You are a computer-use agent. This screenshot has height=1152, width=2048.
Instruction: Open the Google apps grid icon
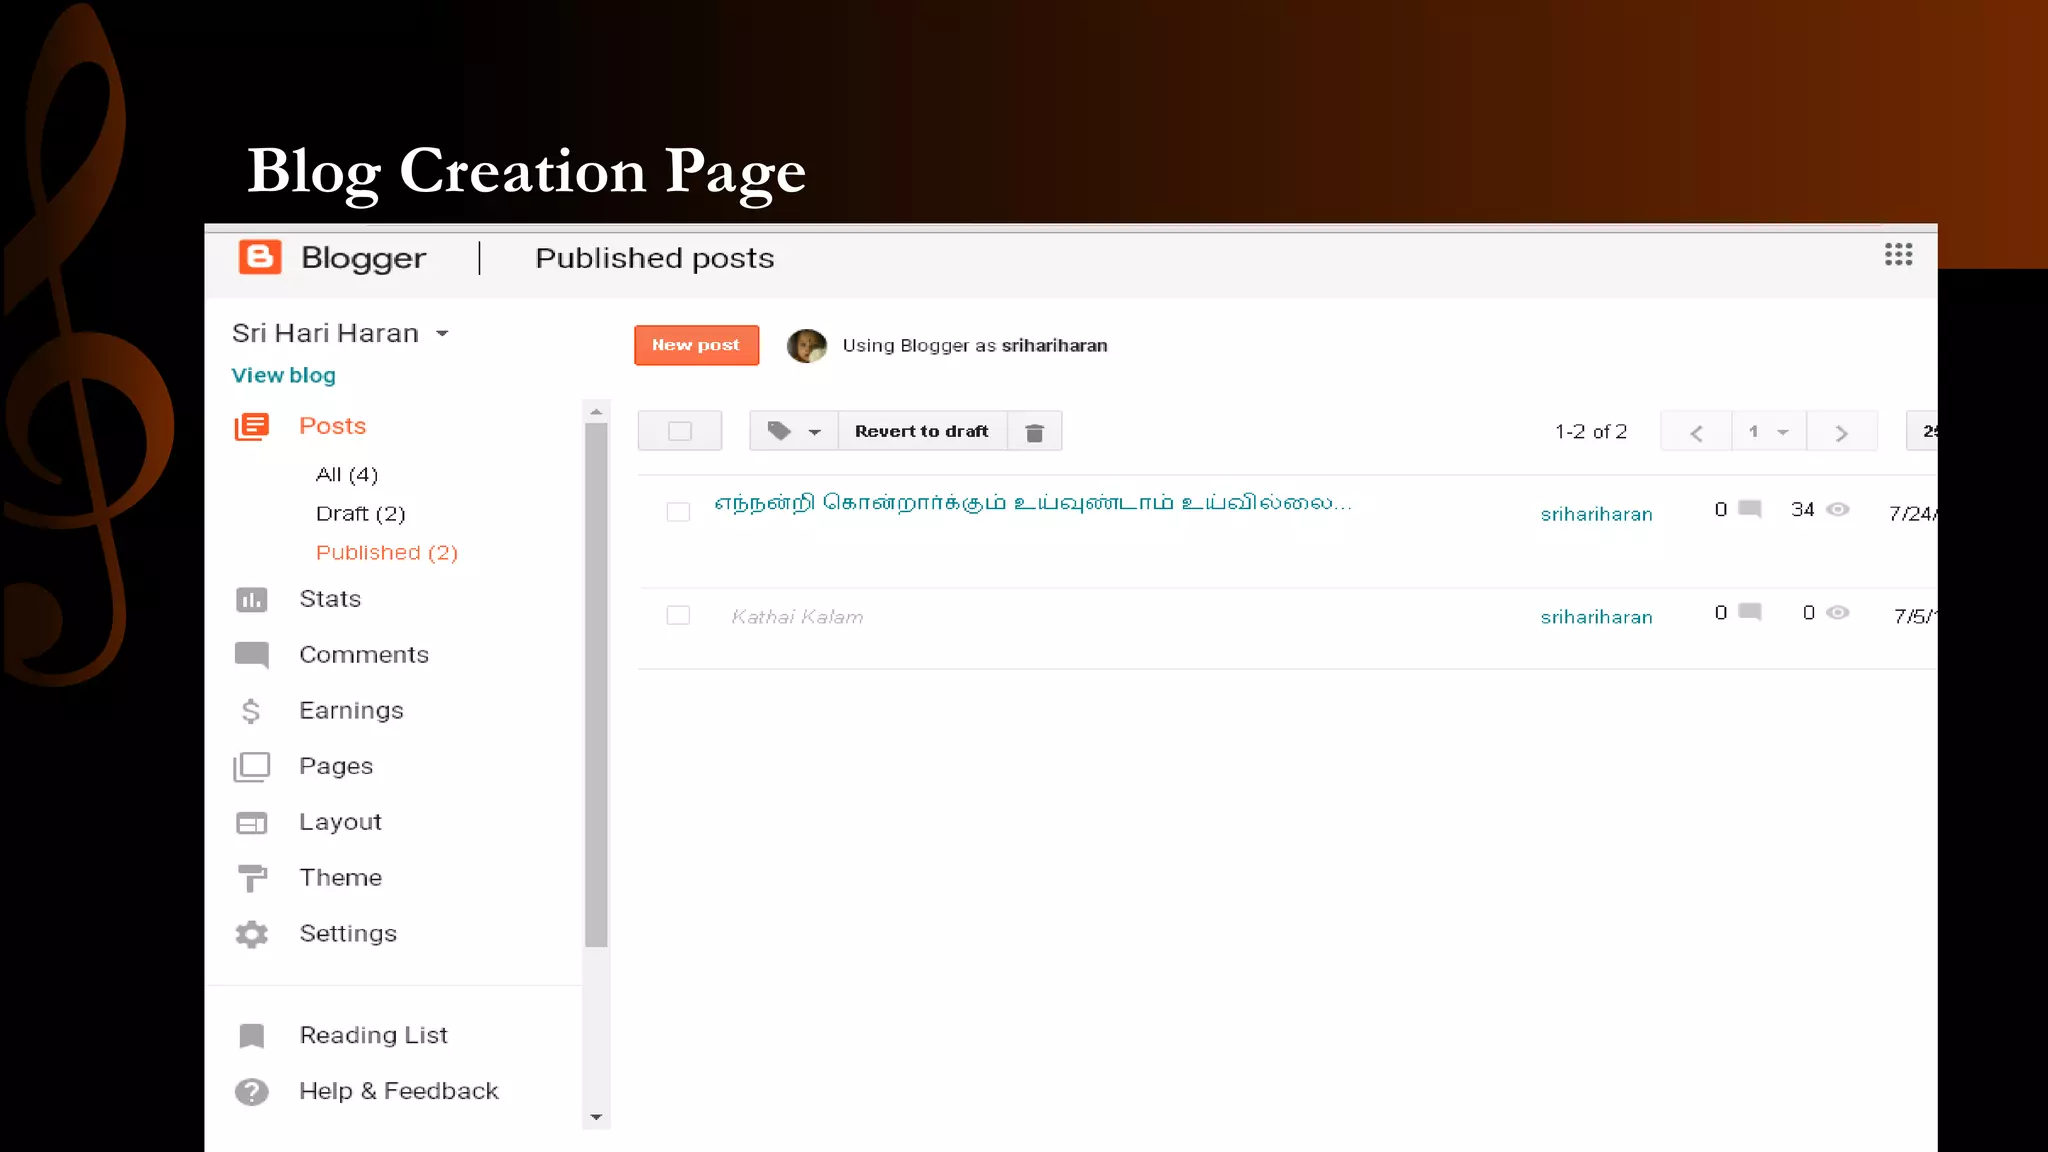tap(1898, 255)
